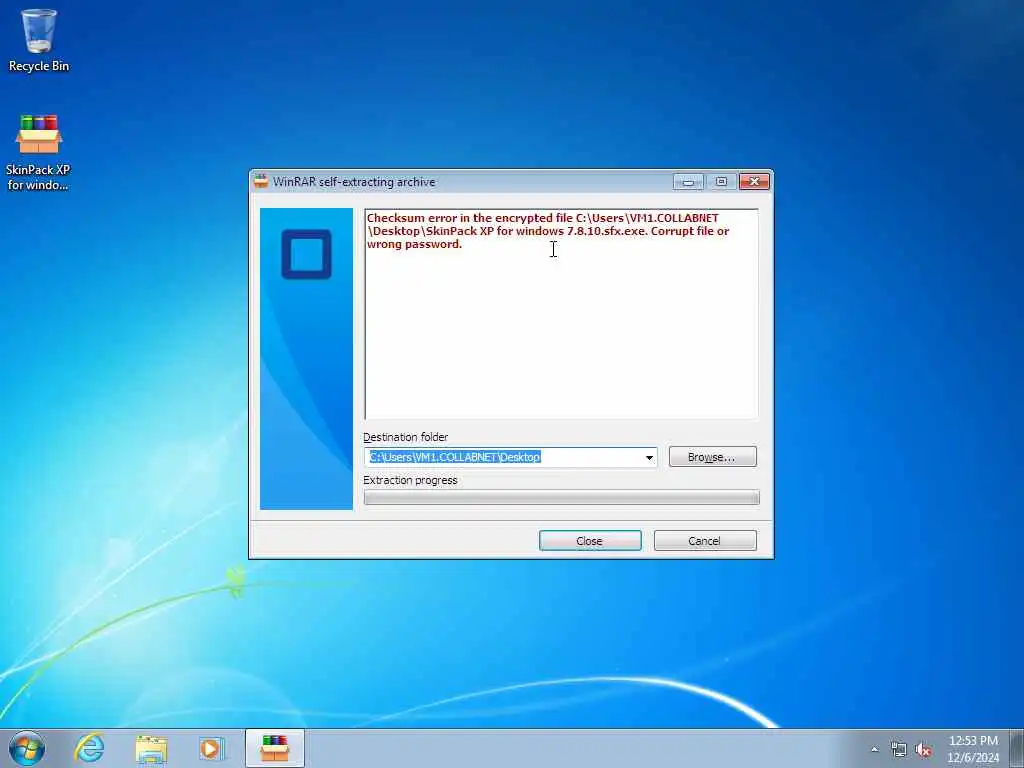The height and width of the screenshot is (768, 1024).
Task: Open the Recycle Bin desktop icon
Action: (39, 40)
